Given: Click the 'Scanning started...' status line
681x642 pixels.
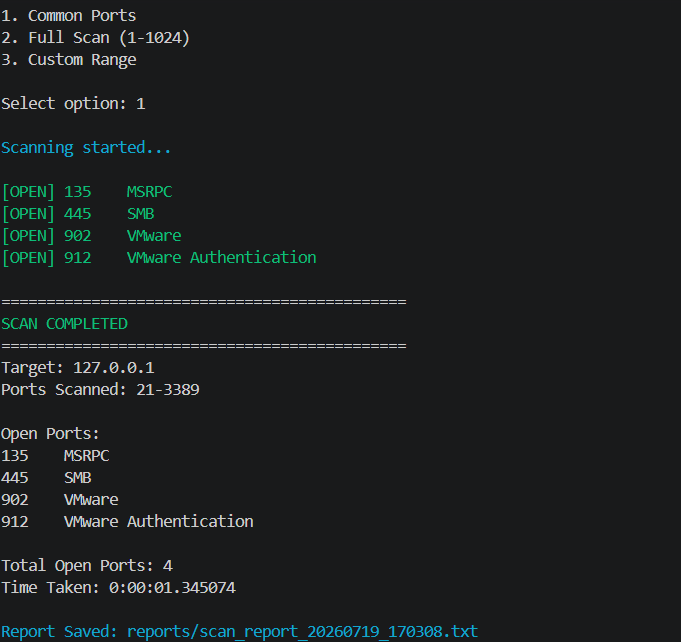Looking at the screenshot, I should point(86,148).
